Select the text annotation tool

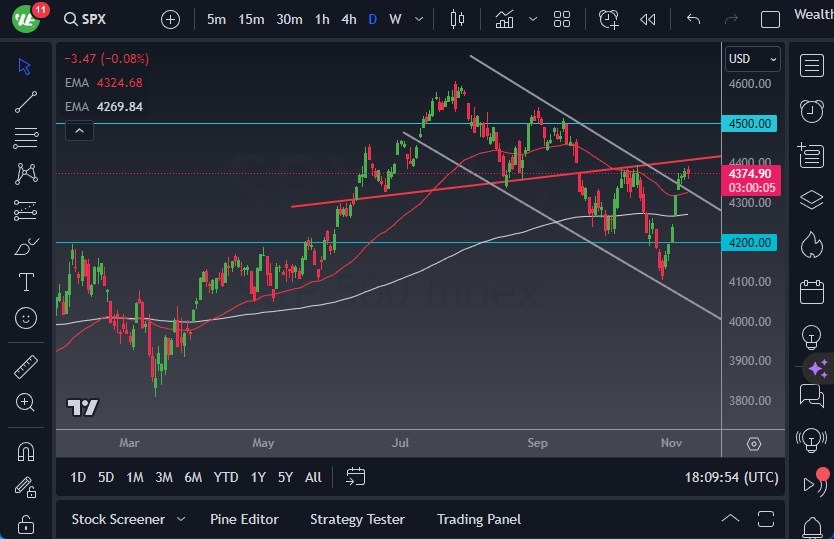coord(26,282)
